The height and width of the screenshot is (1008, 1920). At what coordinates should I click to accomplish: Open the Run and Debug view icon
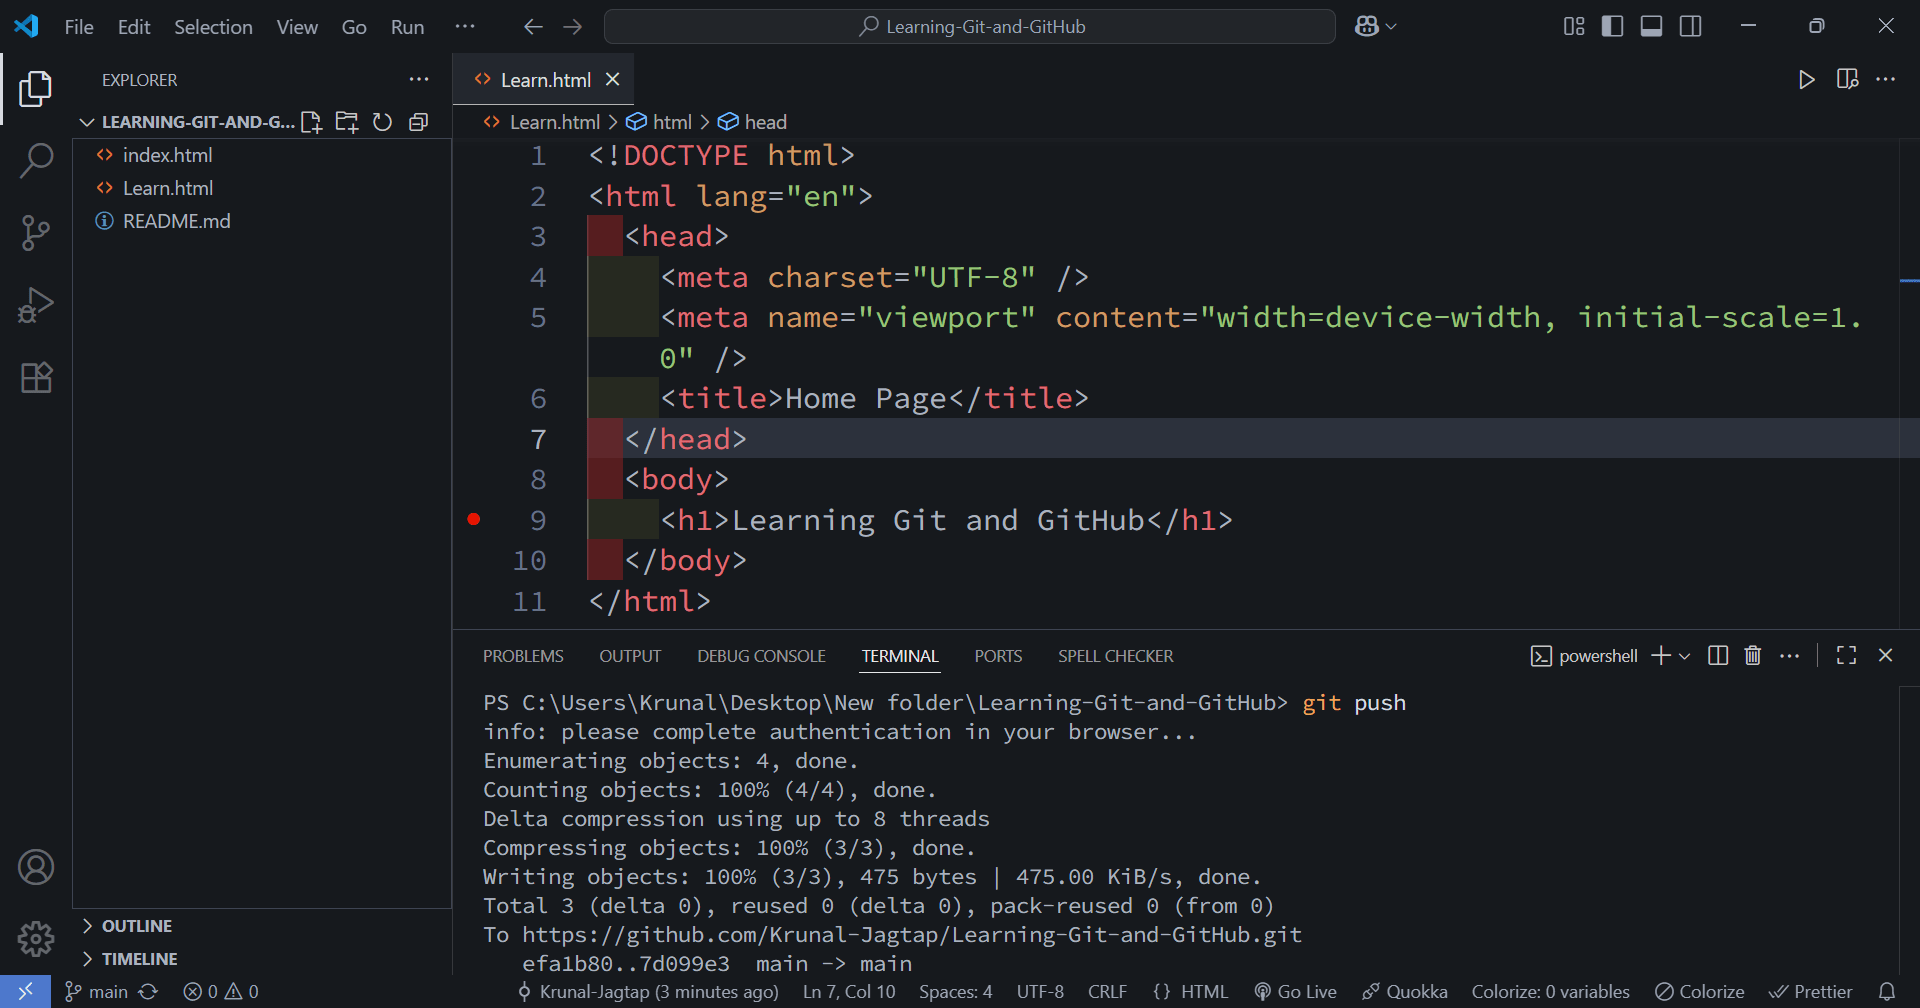tap(36, 305)
